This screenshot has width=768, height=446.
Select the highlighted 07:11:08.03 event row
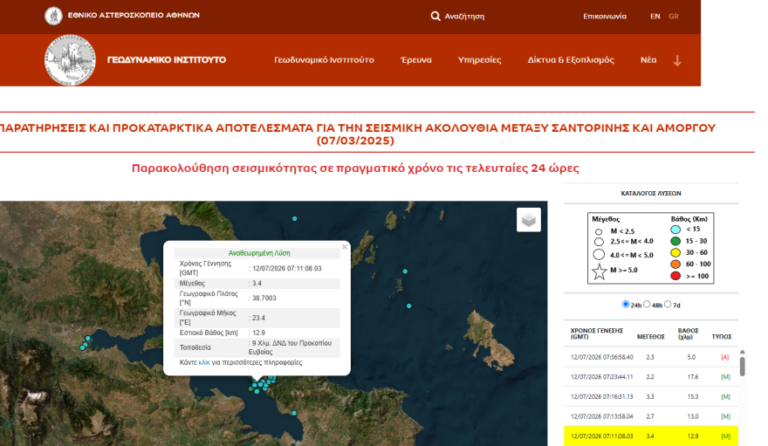(651, 436)
